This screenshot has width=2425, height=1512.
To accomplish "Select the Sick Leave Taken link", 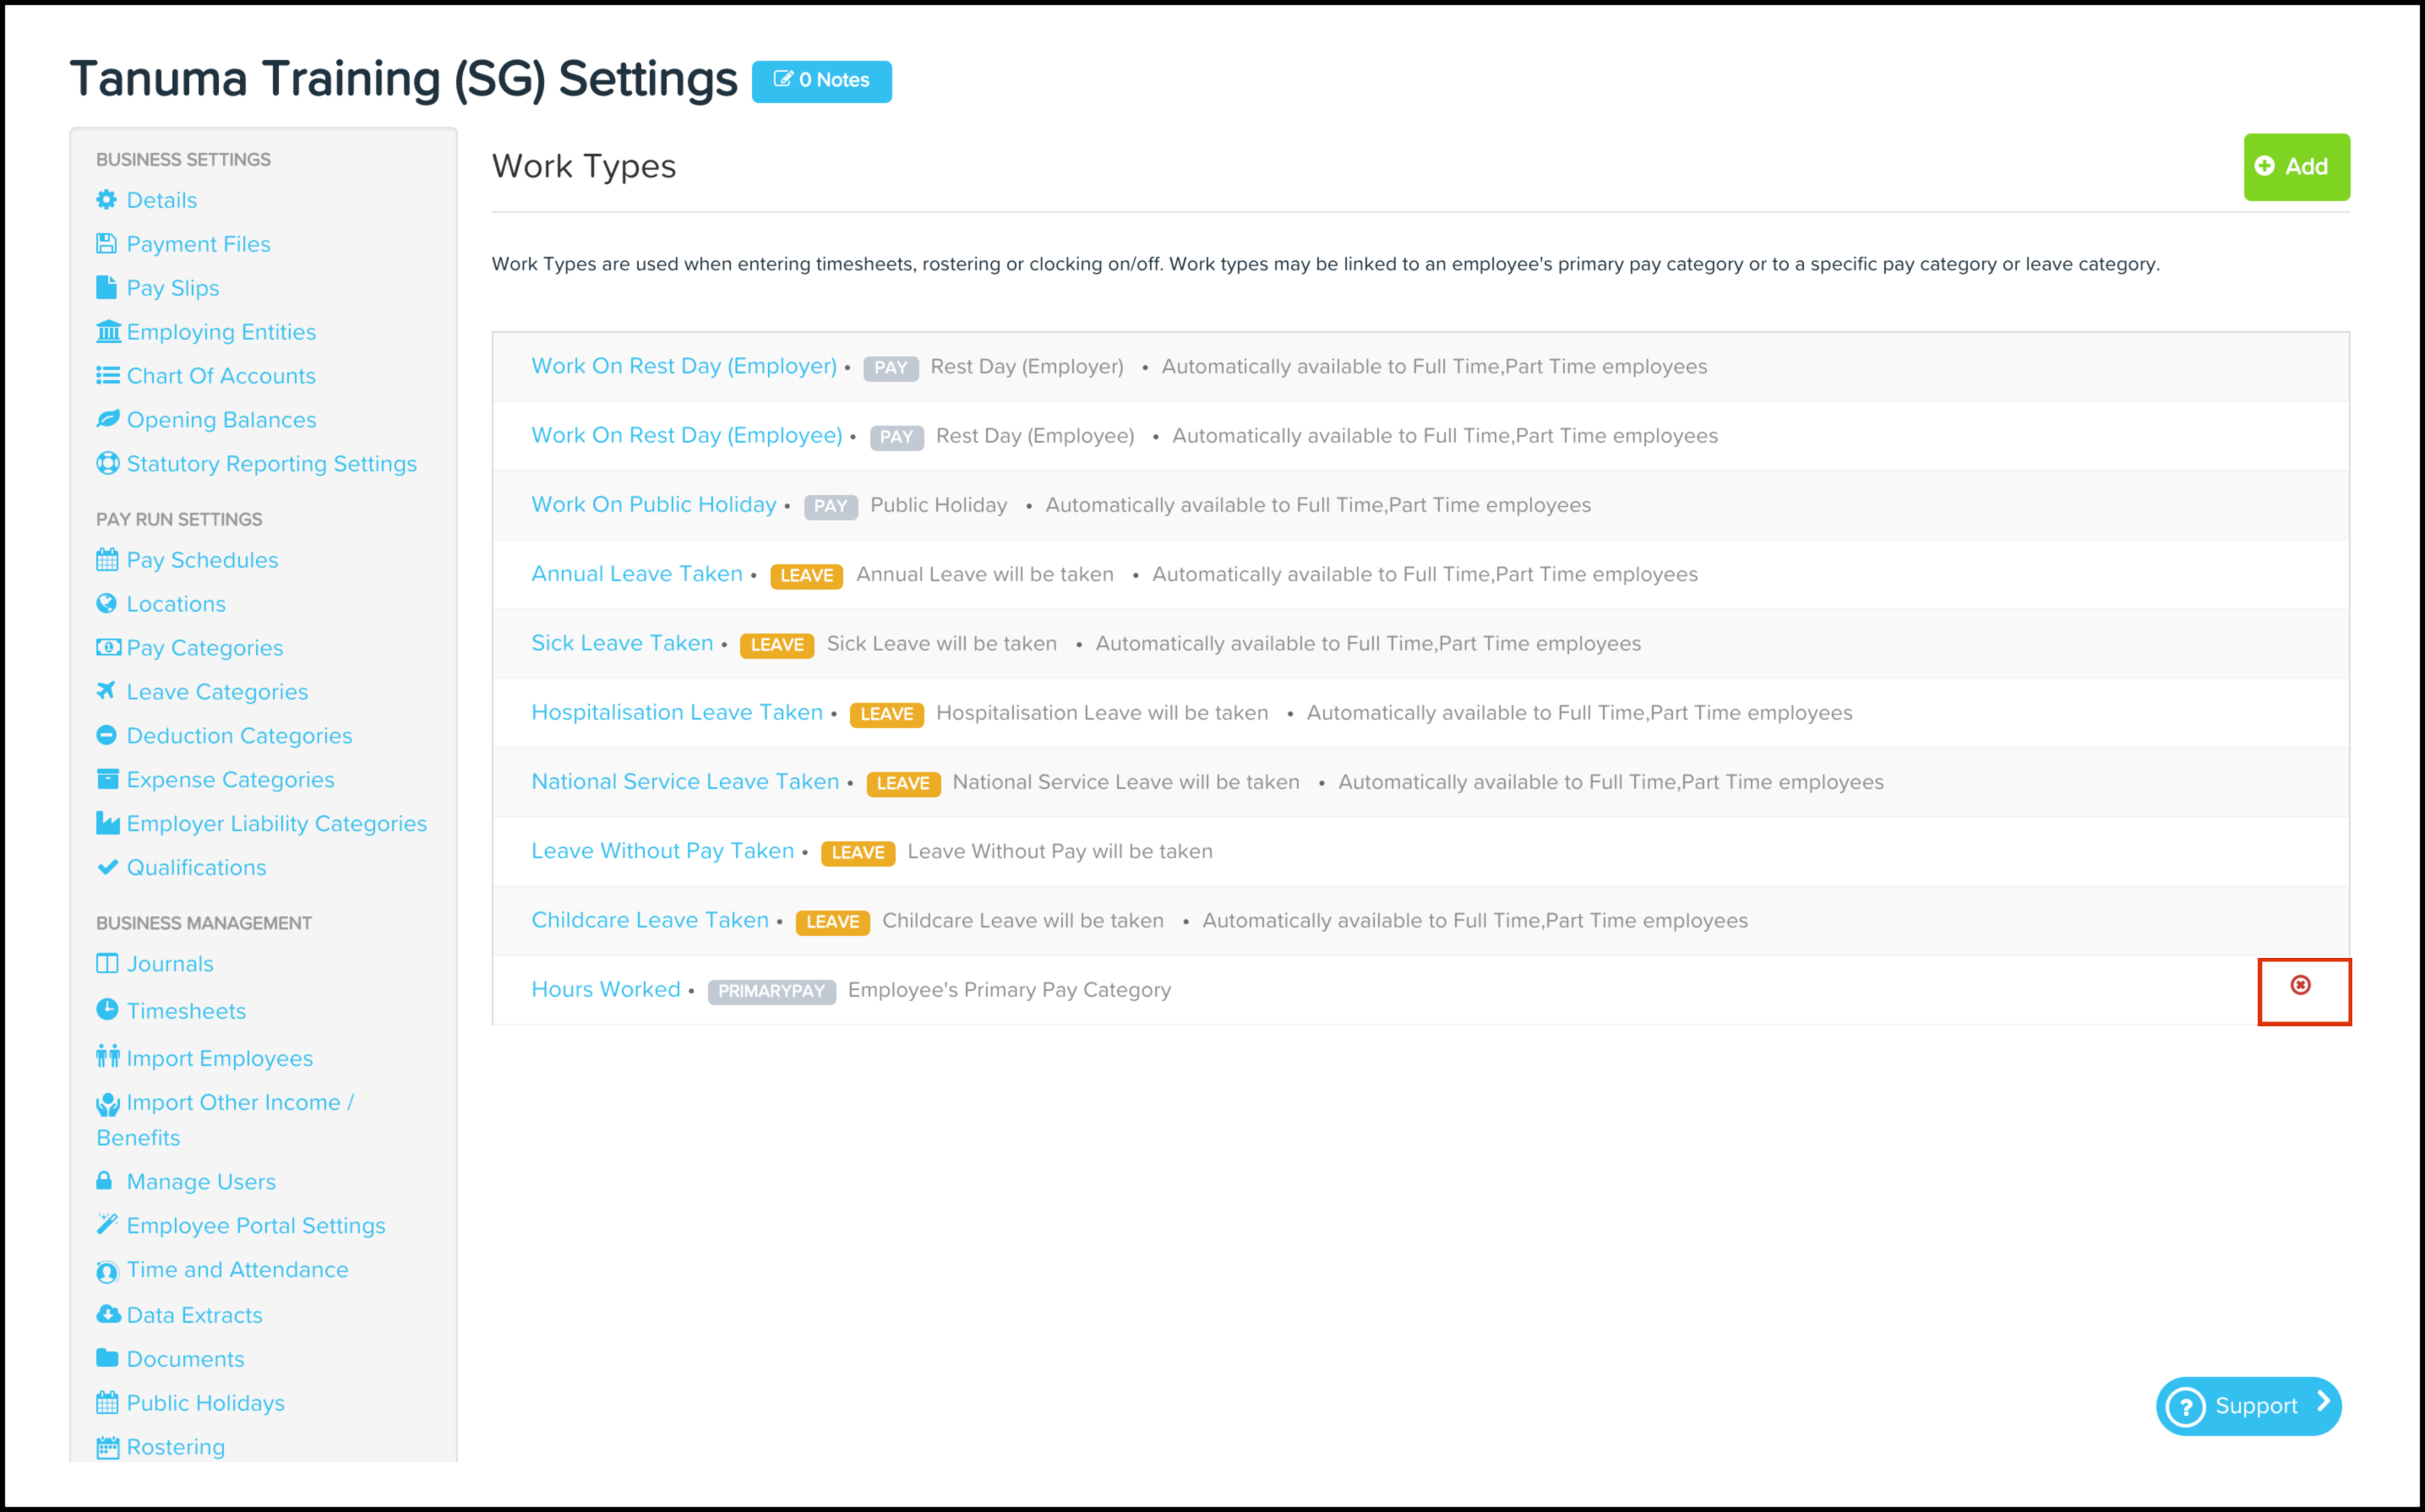I will pyautogui.click(x=622, y=643).
